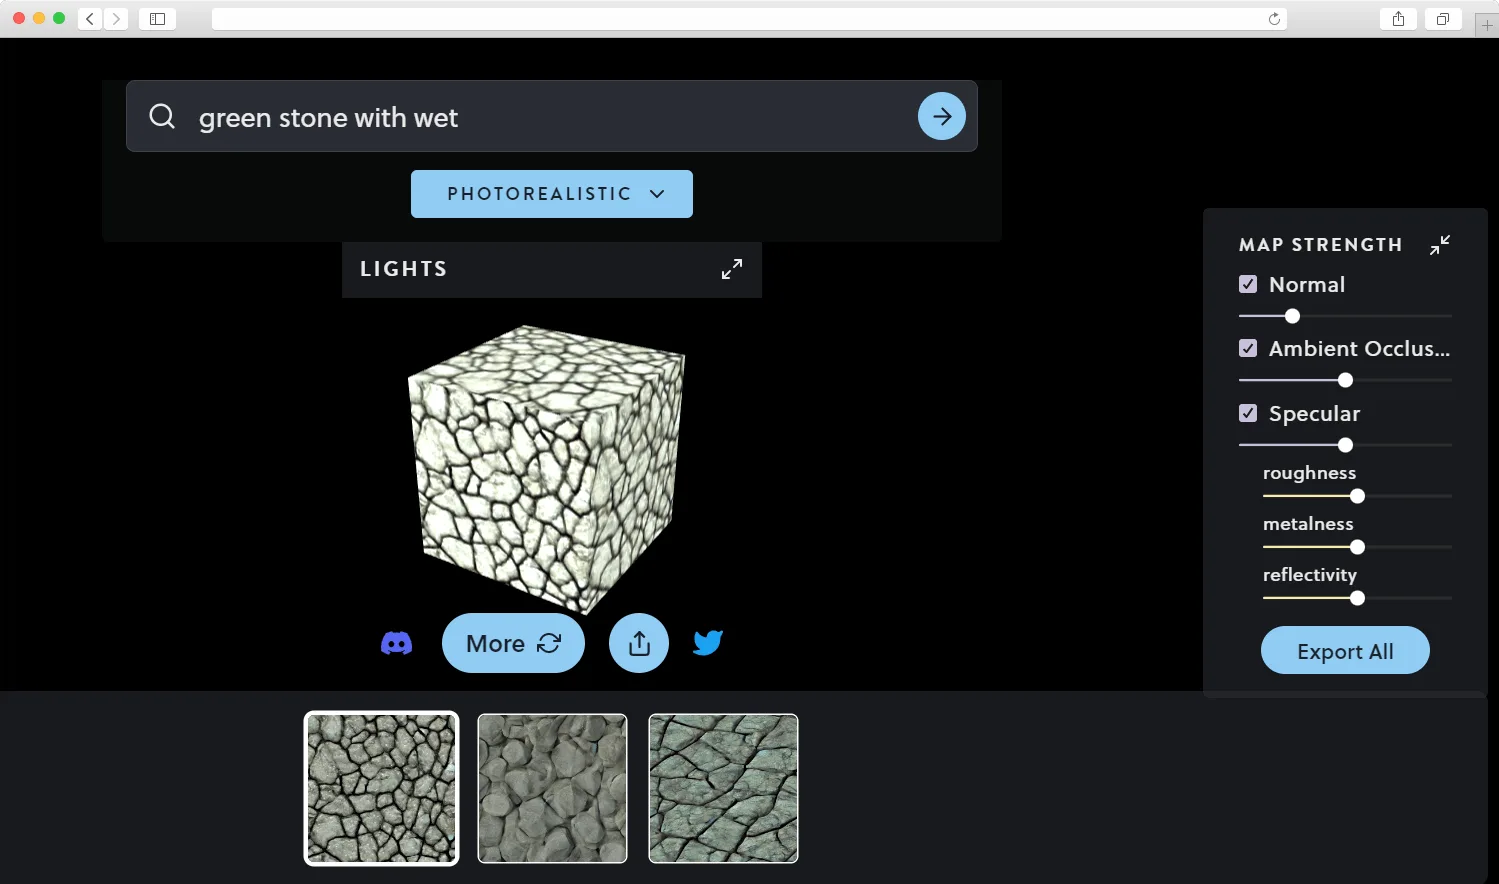The image size is (1499, 884).
Task: Generate more textures with More button
Action: 513,643
